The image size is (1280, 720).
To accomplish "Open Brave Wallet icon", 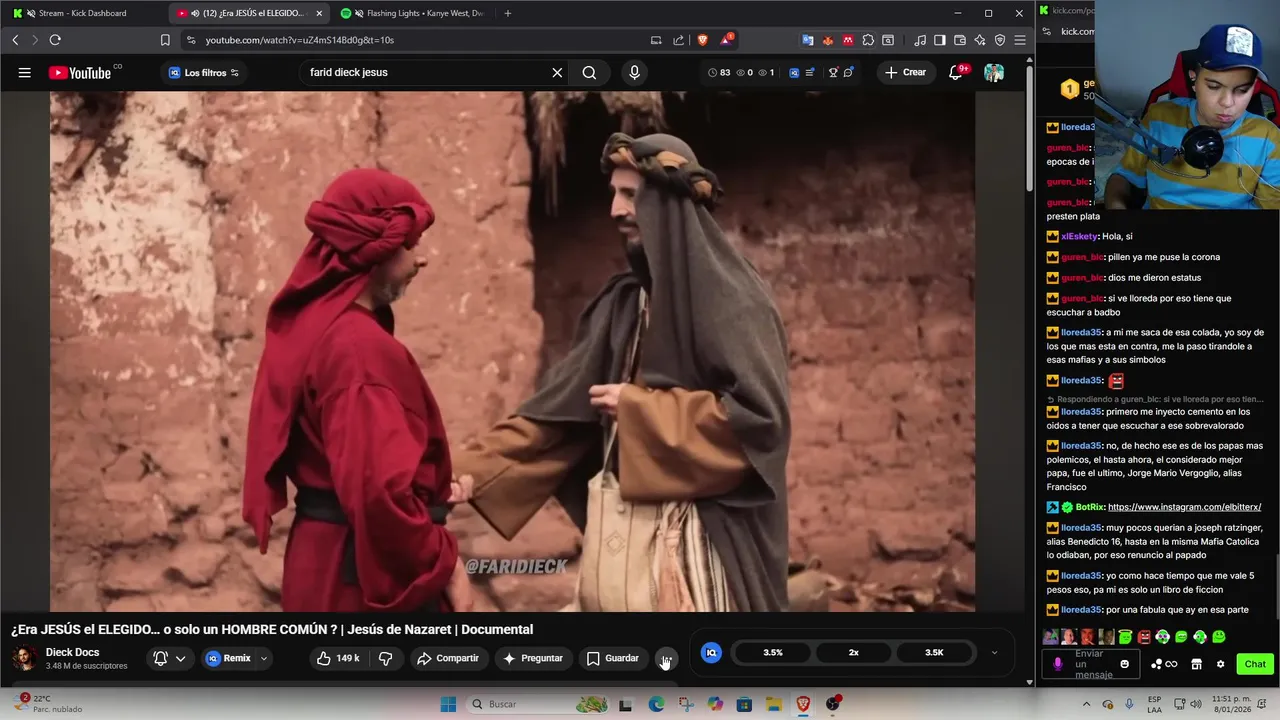I will pos(960,40).
